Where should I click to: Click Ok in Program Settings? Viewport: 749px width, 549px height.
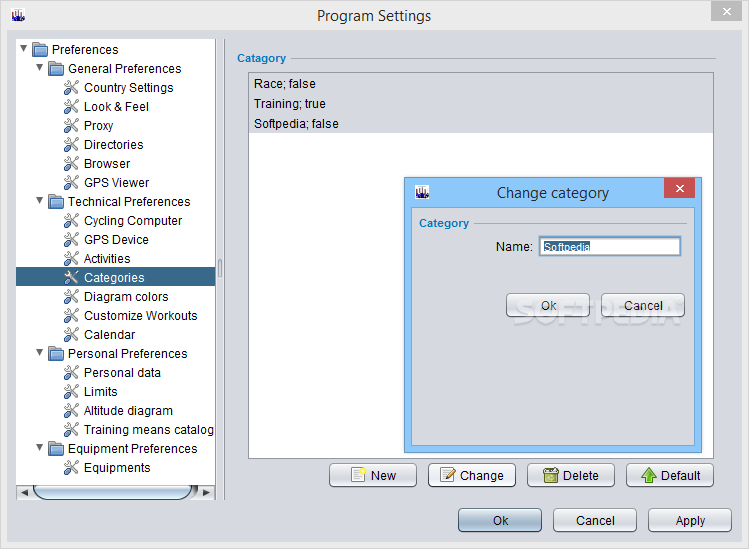[500, 520]
